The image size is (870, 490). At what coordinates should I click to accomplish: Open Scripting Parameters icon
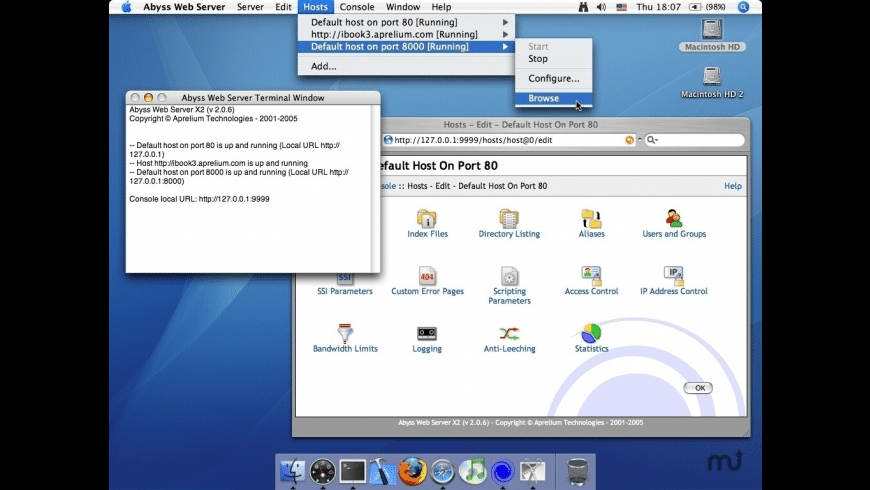pyautogui.click(x=509, y=276)
